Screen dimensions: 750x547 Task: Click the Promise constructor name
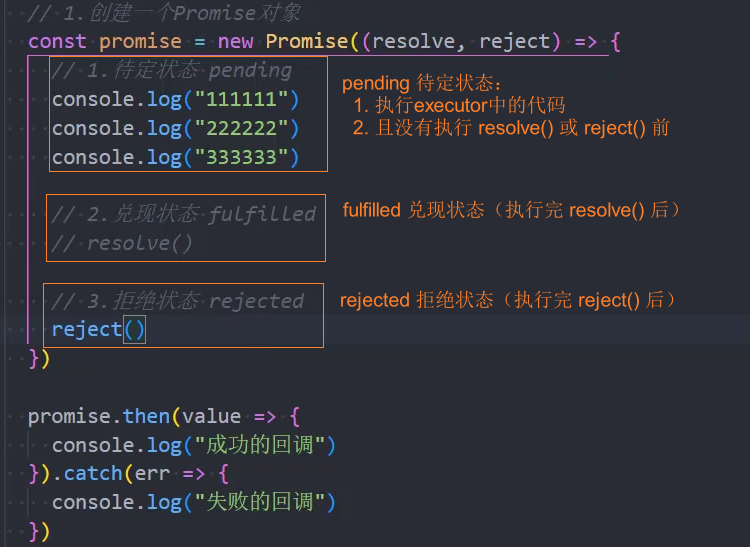[x=307, y=41]
